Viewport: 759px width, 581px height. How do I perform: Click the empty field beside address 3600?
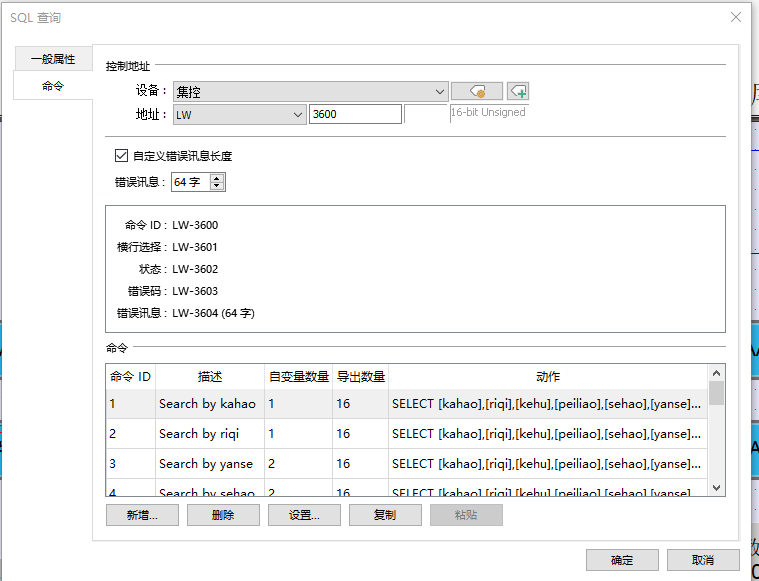point(426,114)
